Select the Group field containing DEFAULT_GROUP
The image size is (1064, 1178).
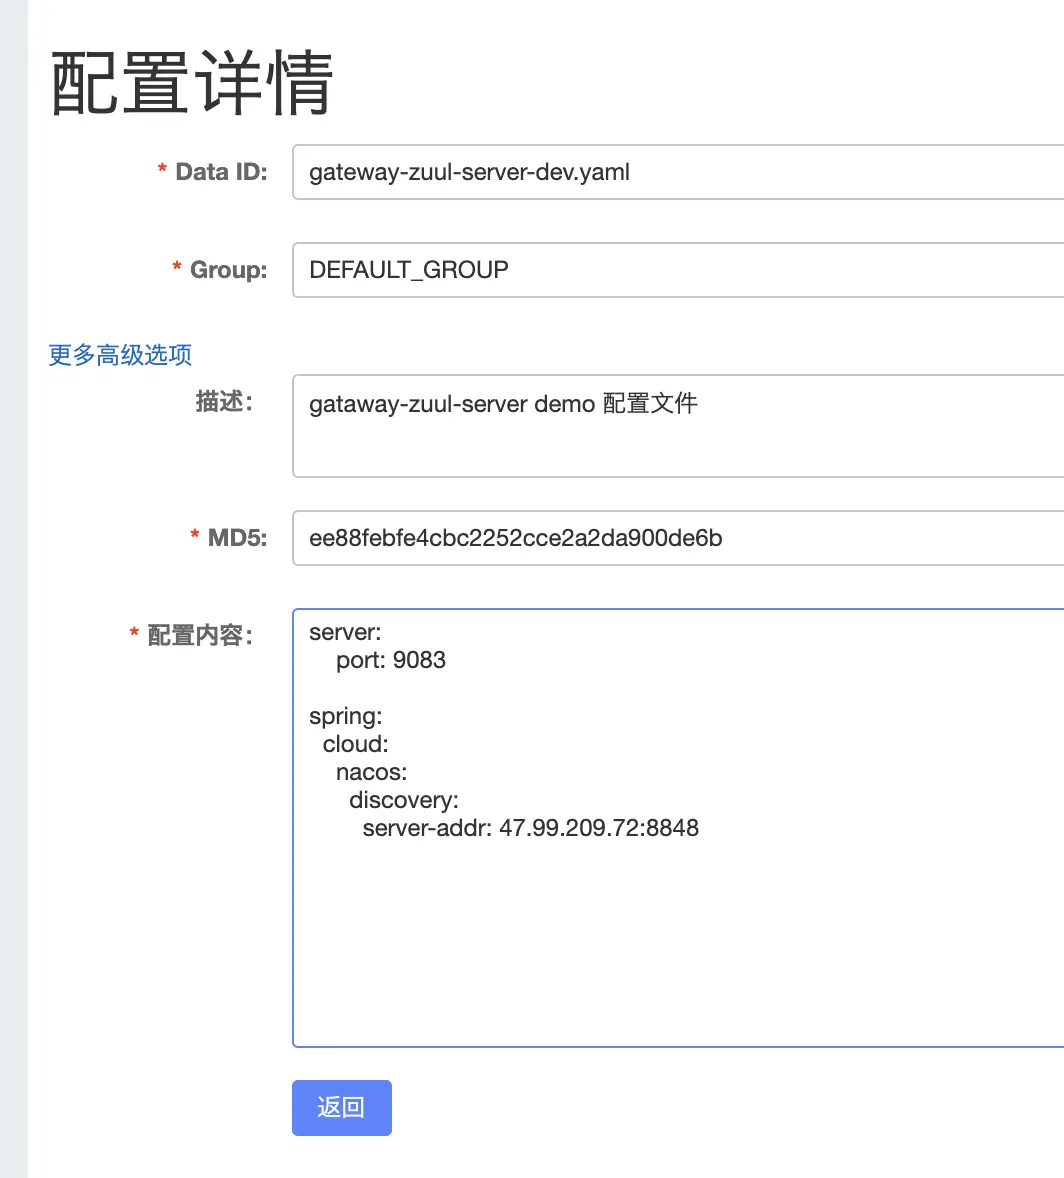pyautogui.click(x=600, y=270)
